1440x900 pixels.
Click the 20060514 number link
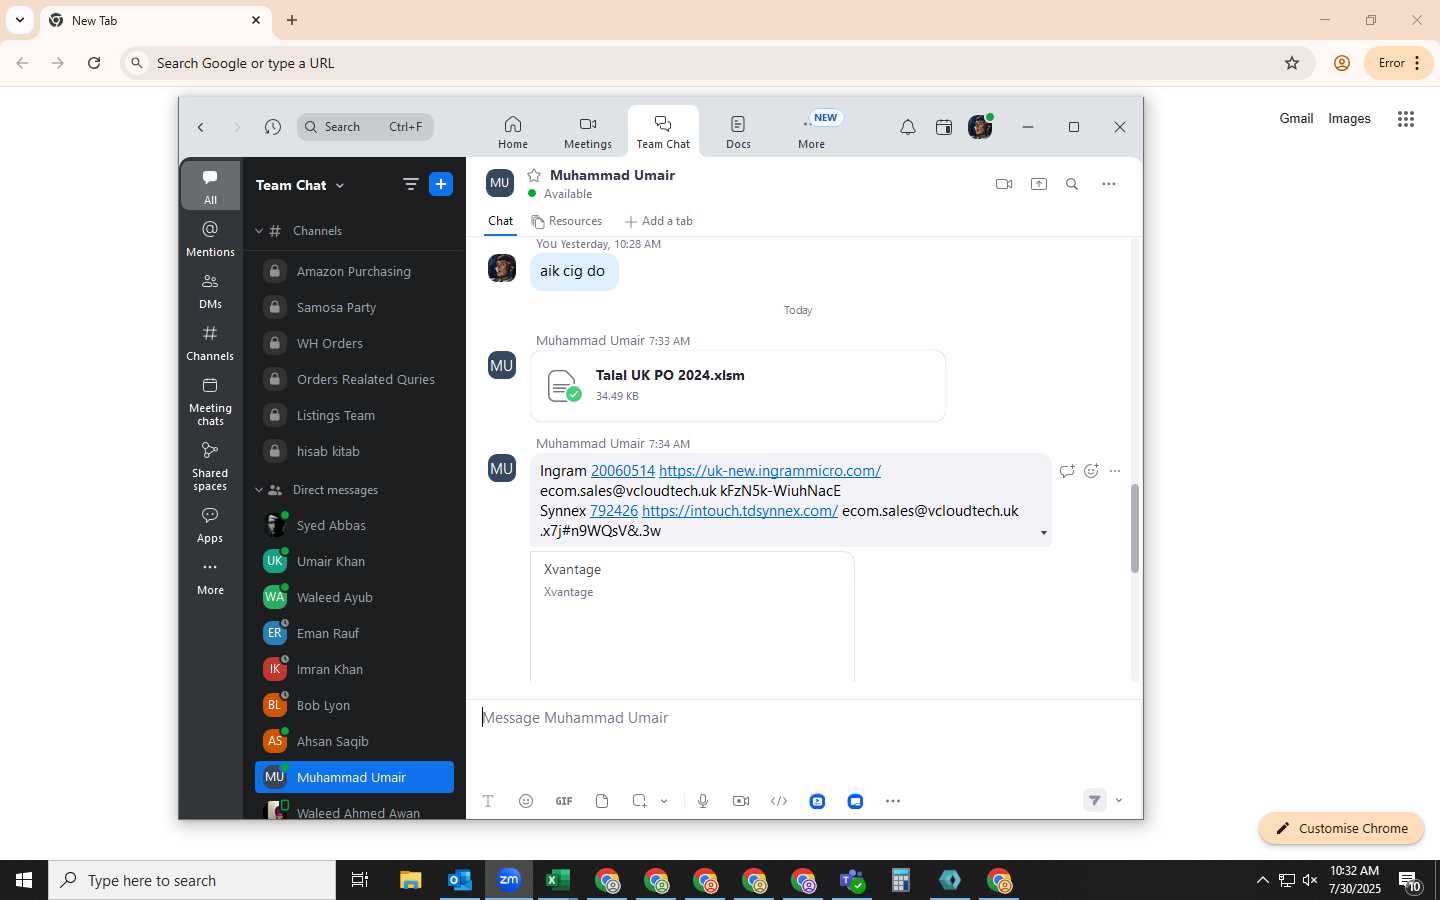coord(623,471)
